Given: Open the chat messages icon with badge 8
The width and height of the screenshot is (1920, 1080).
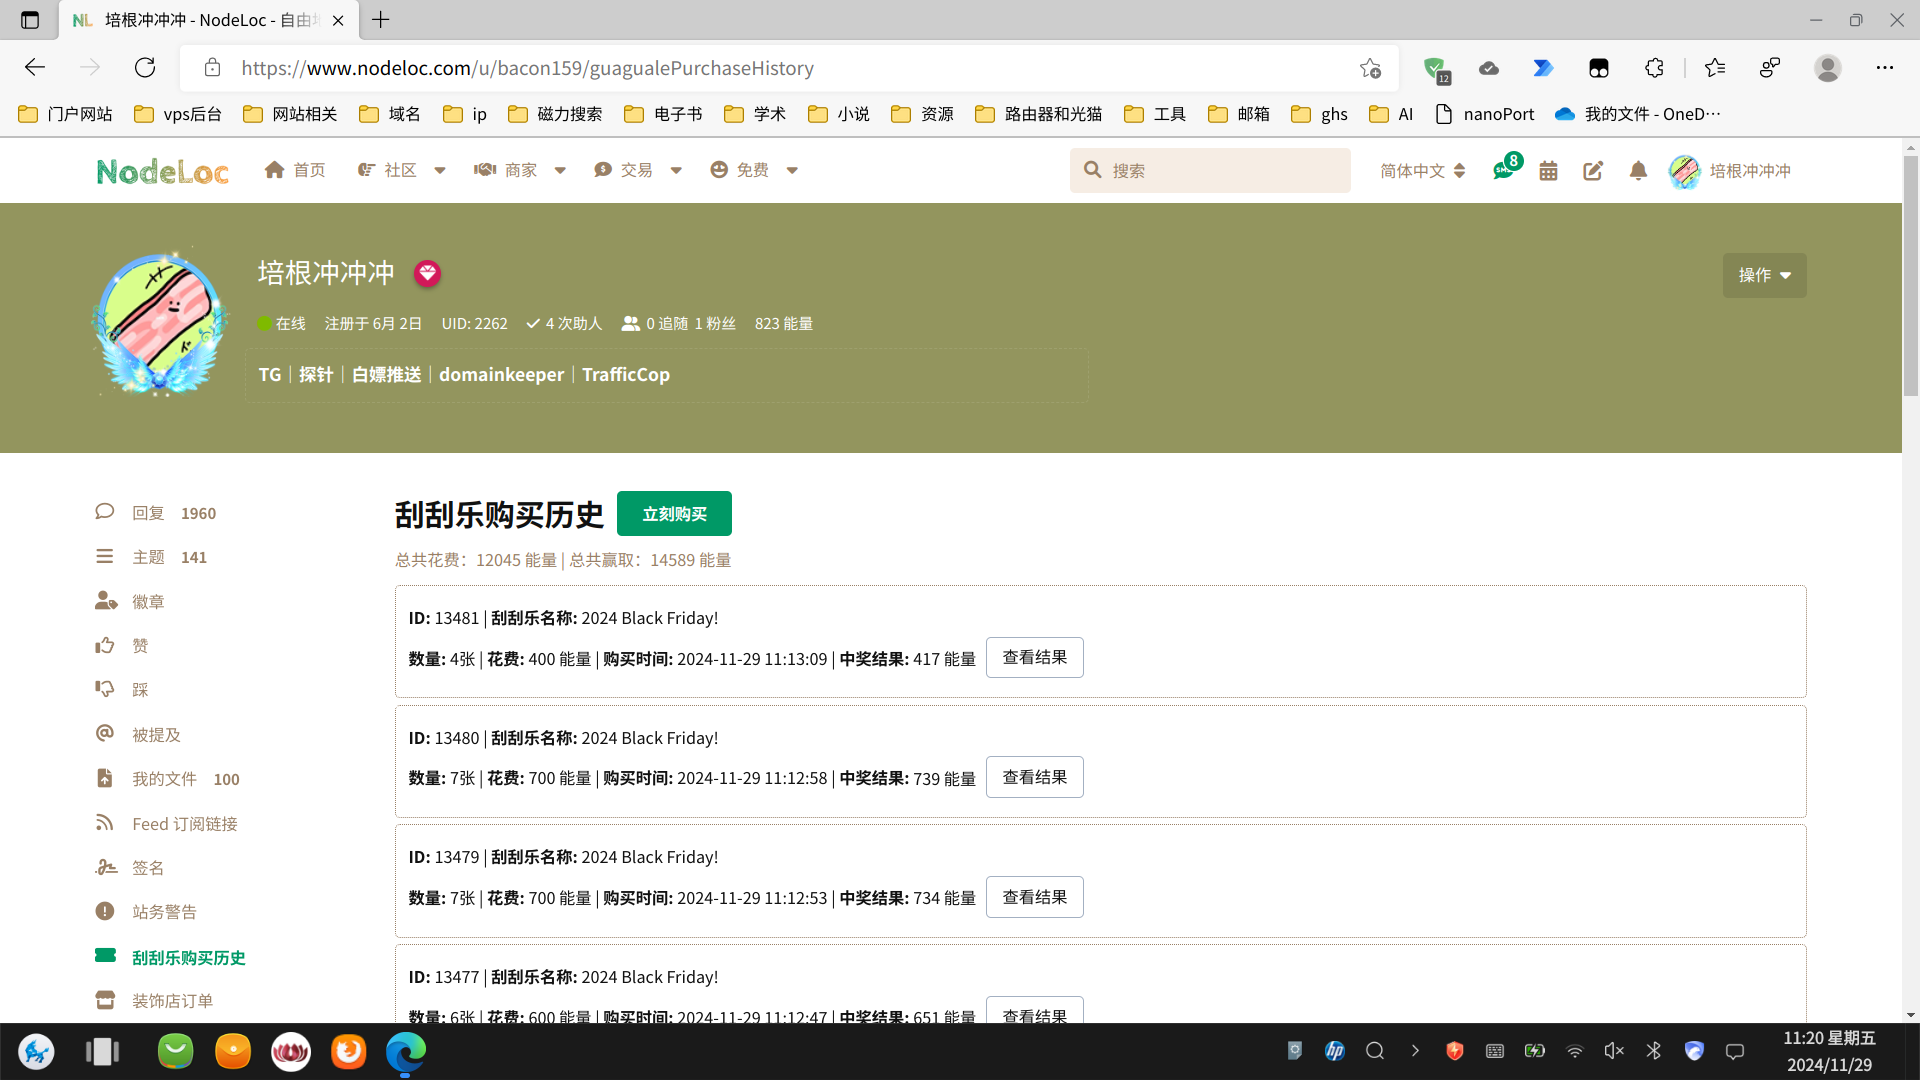Looking at the screenshot, I should [1505, 170].
